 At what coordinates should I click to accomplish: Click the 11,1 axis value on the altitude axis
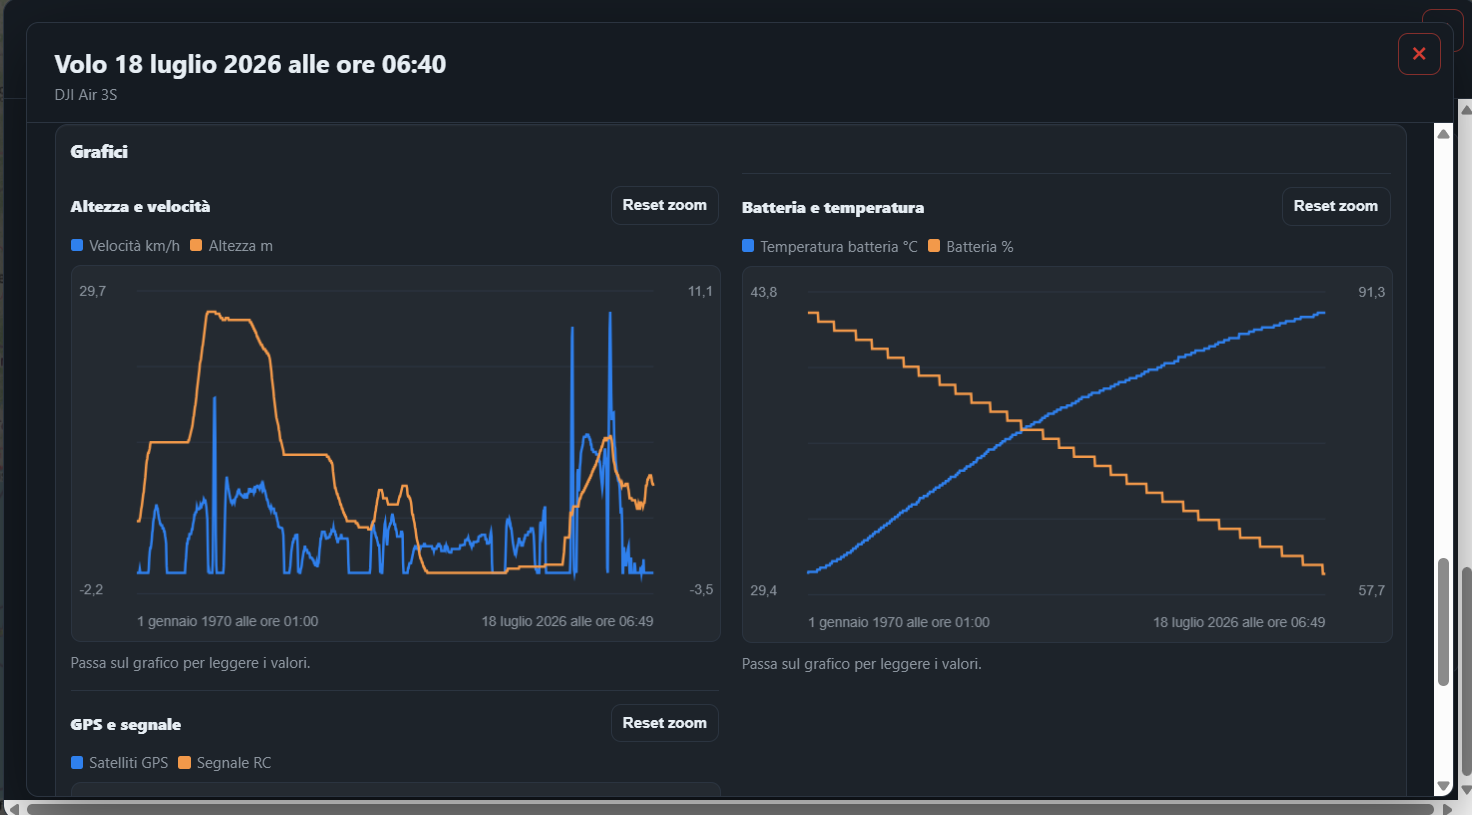[x=700, y=291]
